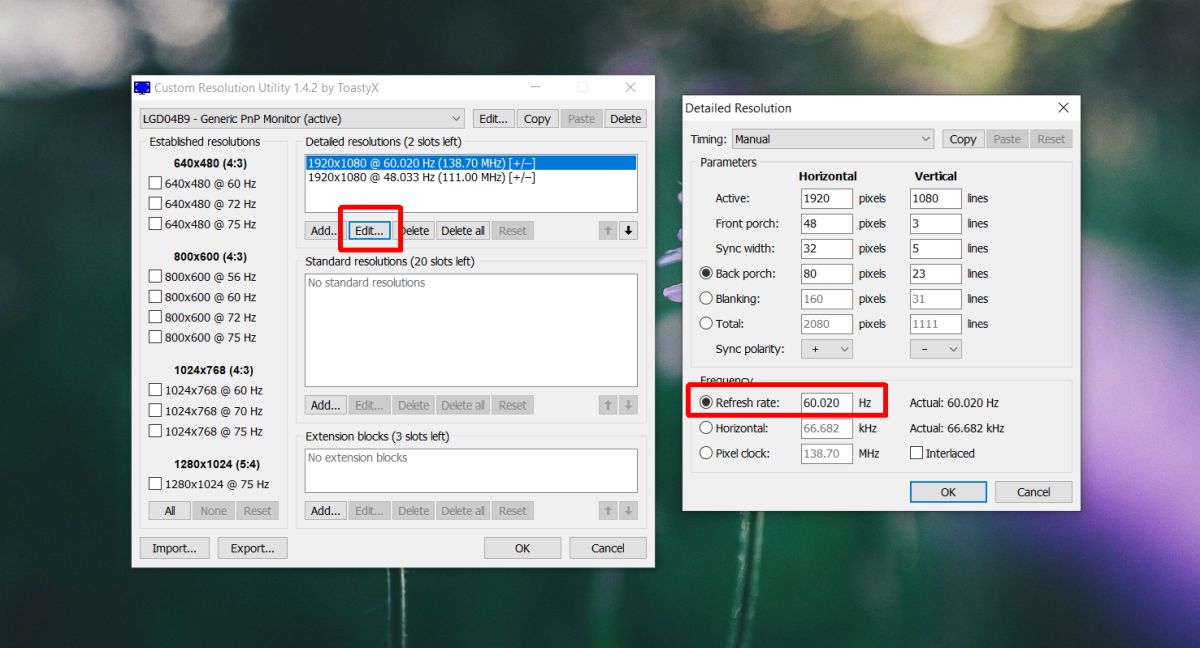1200x648 pixels.
Task: Click the Export button
Action: pos(252,547)
